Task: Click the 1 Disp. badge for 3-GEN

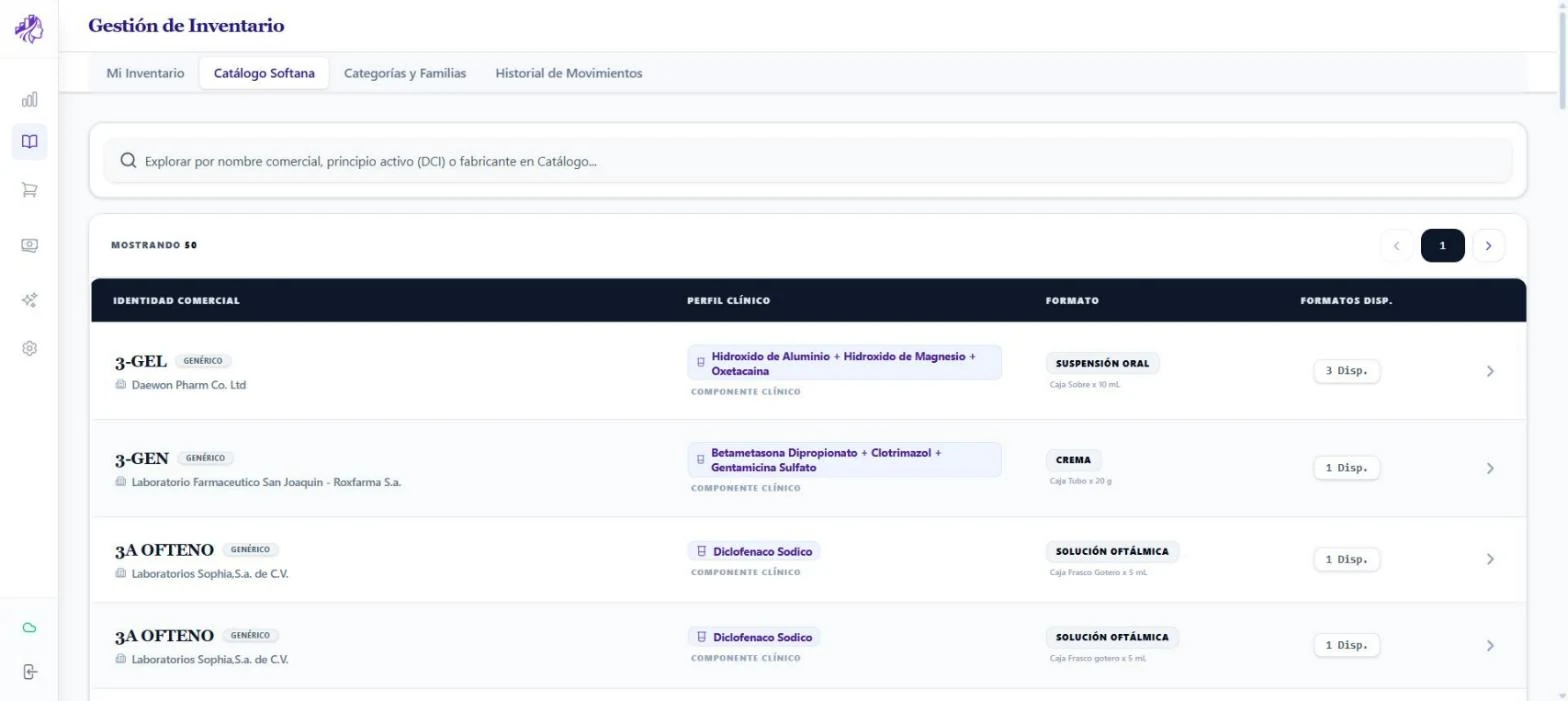Action: [x=1346, y=468]
